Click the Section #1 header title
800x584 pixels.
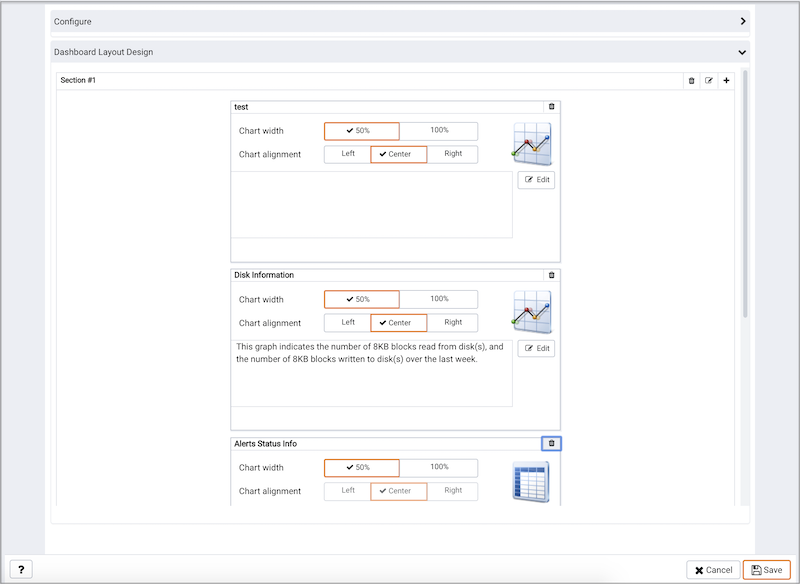pos(78,80)
